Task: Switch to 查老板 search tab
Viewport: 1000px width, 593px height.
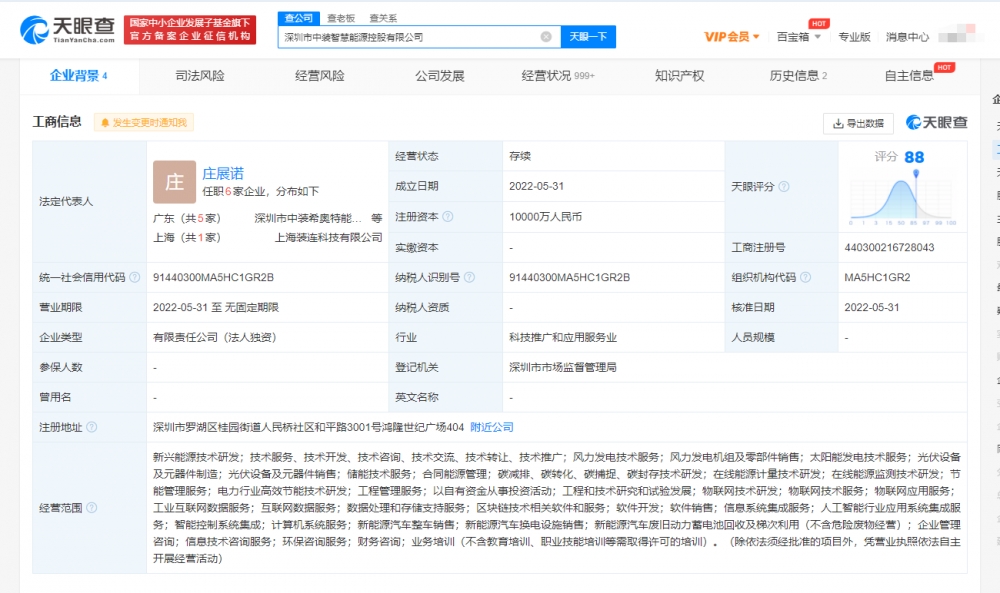Action: click(341, 18)
